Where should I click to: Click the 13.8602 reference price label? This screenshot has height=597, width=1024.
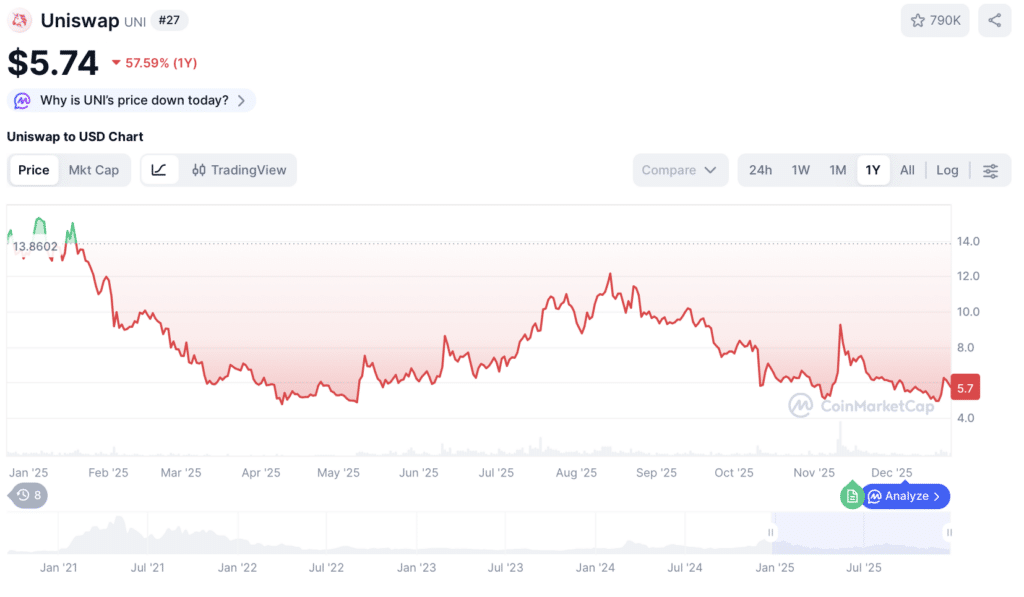[x=35, y=246]
